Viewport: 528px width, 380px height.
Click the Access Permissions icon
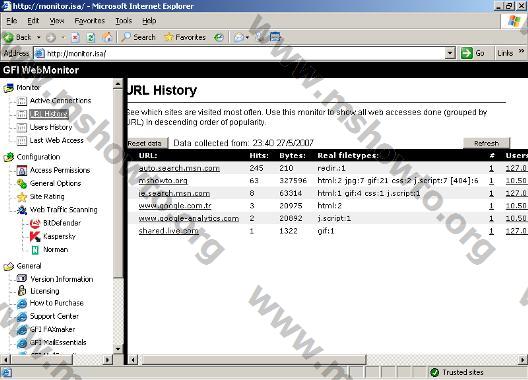22,170
